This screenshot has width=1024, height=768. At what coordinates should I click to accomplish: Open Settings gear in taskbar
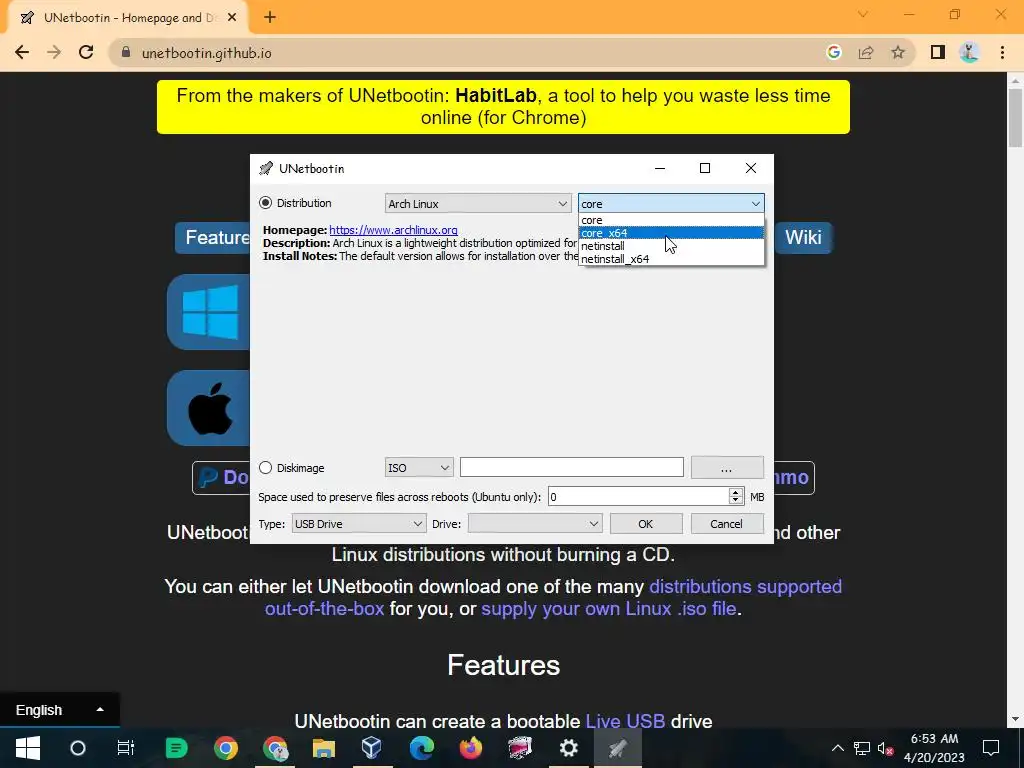click(x=569, y=748)
